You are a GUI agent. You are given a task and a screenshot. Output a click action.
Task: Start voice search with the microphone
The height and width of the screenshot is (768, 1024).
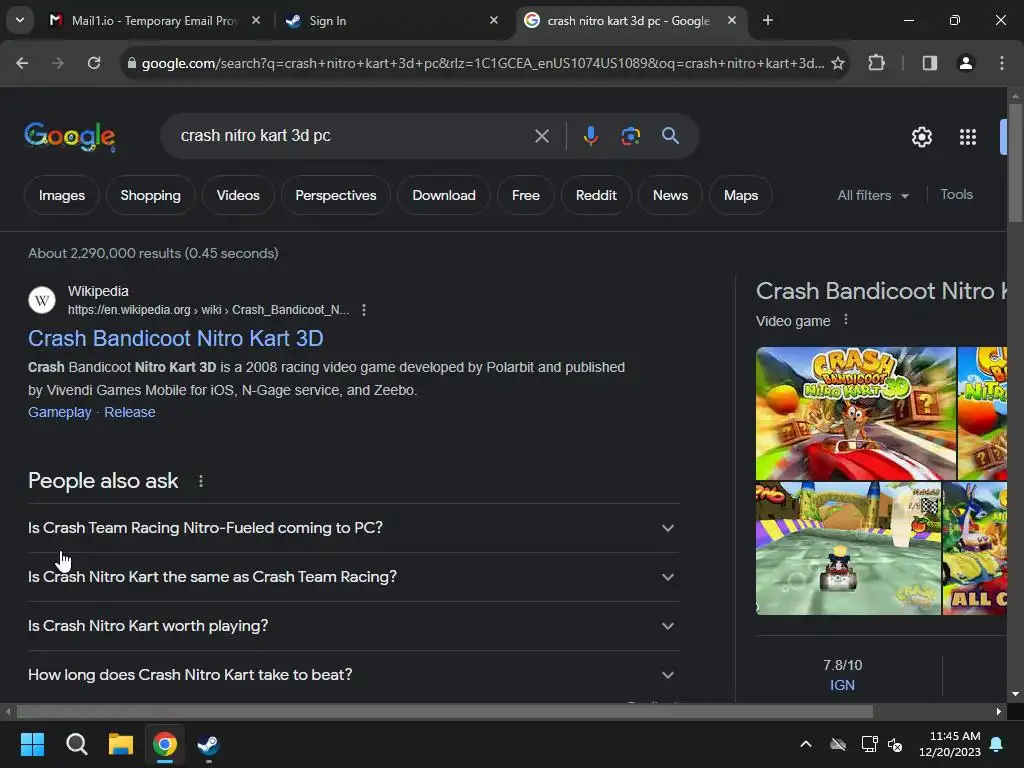coord(590,136)
